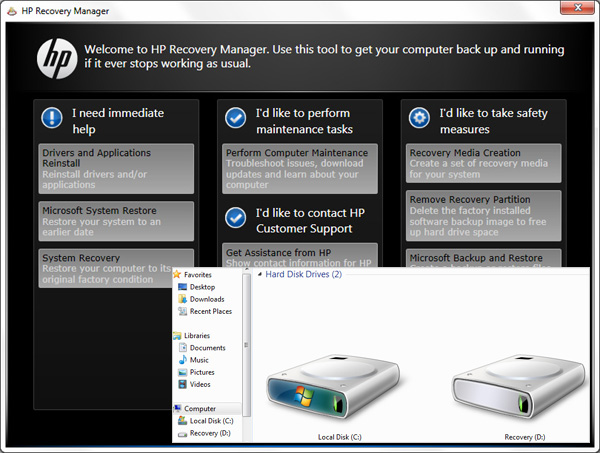The width and height of the screenshot is (600, 453).
Task: Click the exclamation mark immediate help icon
Action: point(52,117)
